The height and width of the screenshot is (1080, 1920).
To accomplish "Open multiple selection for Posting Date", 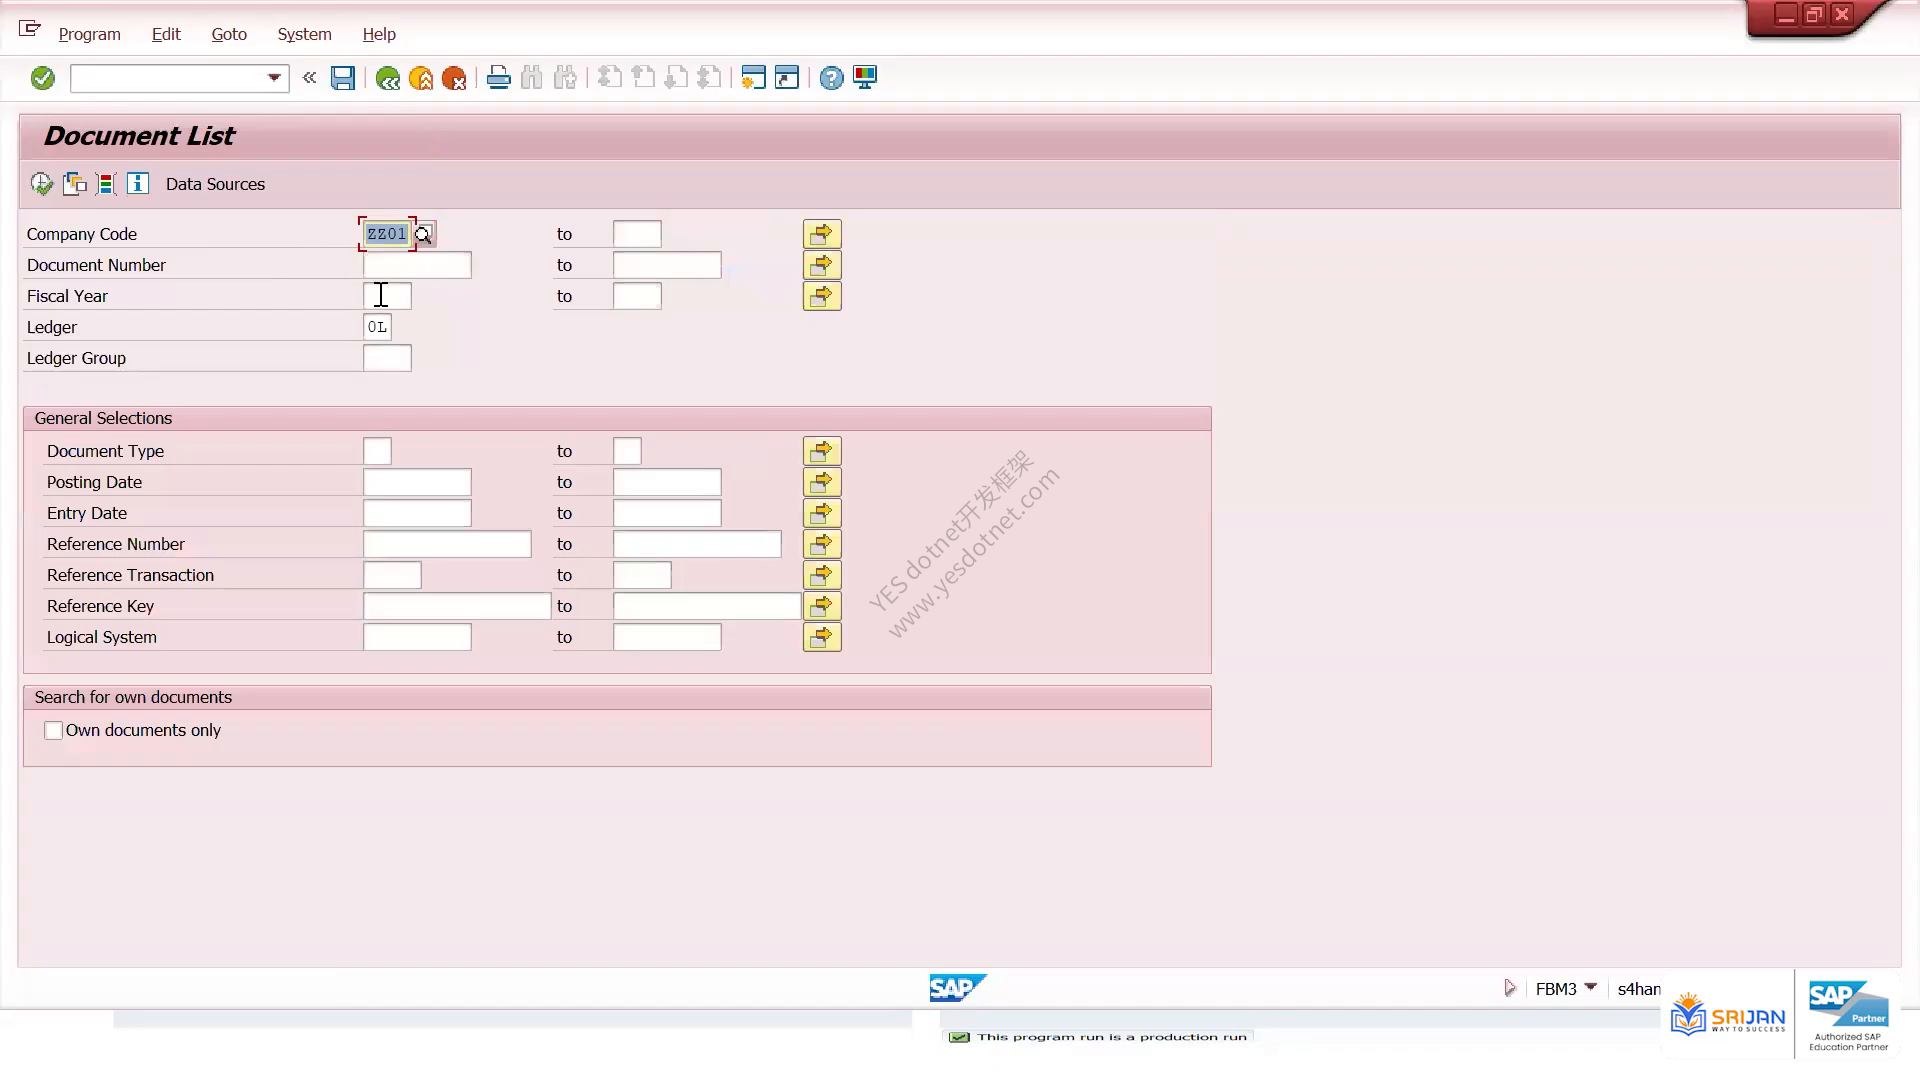I will coord(822,482).
